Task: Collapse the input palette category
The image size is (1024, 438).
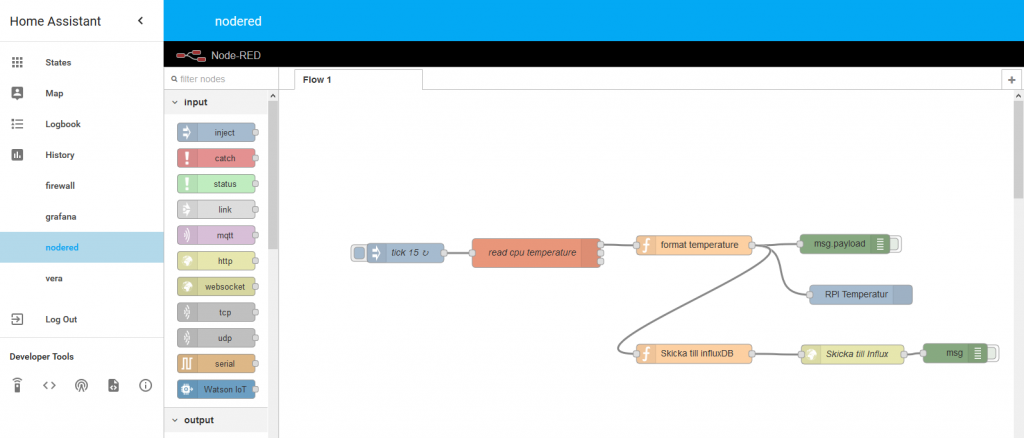Action: coord(216,102)
